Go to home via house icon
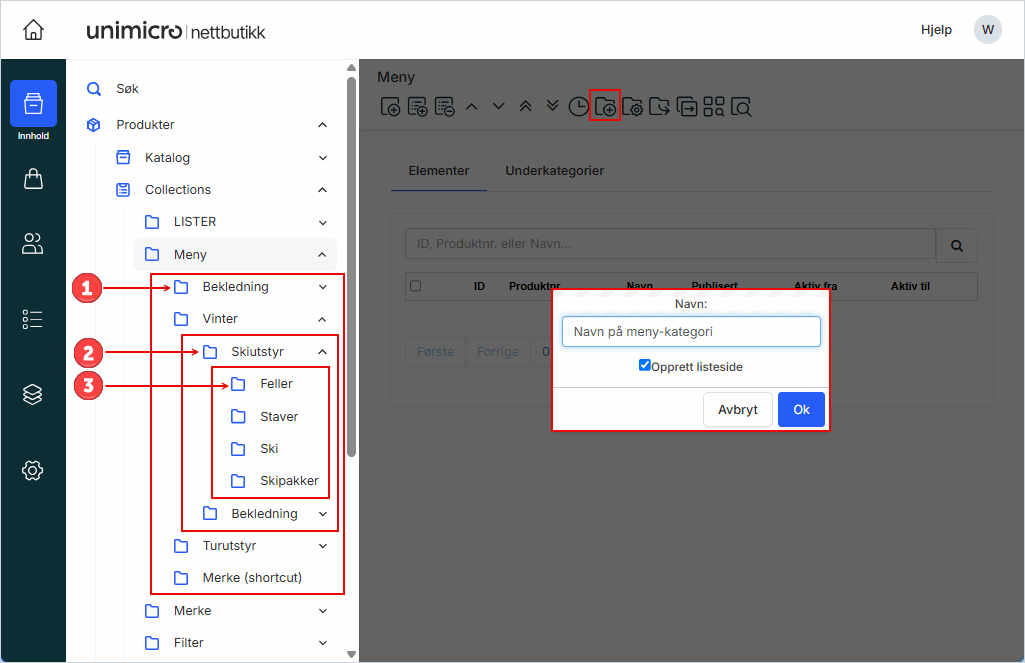 pos(33,30)
